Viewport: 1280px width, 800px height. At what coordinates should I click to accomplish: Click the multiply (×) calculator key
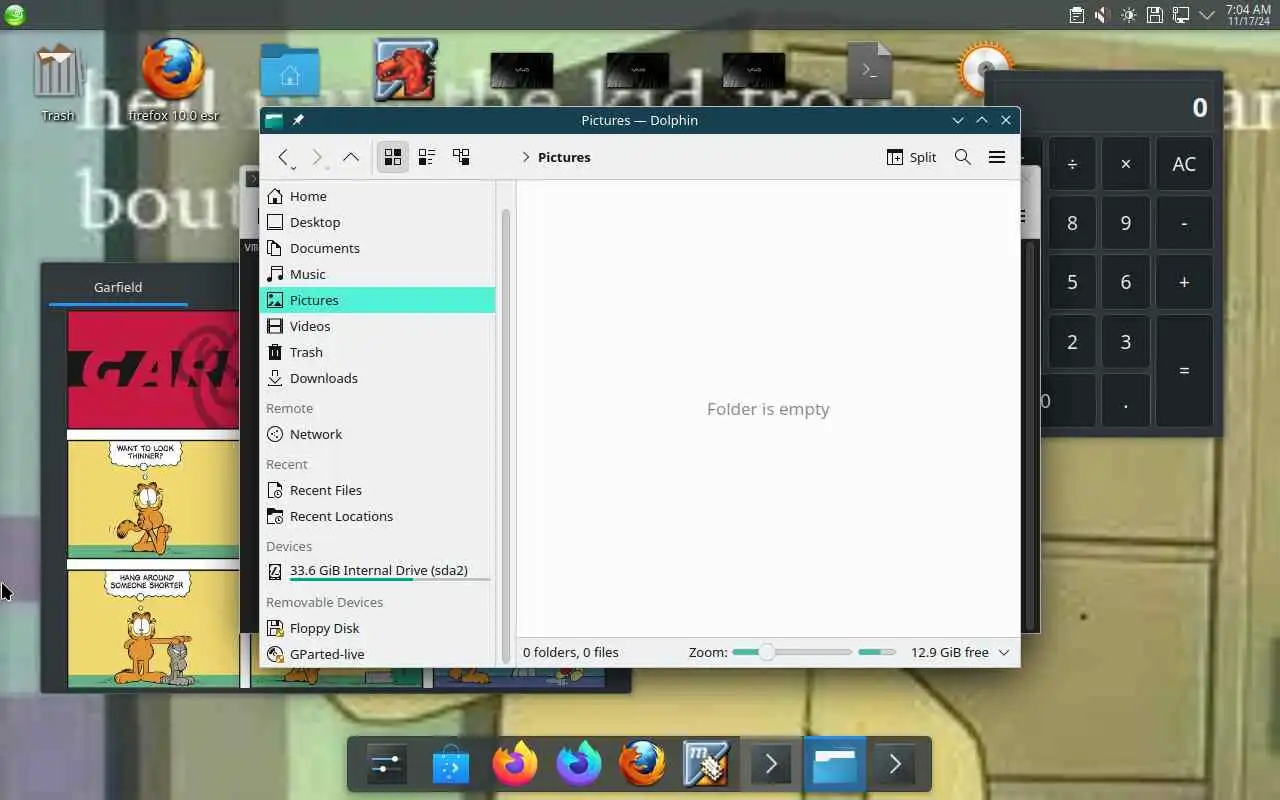point(1126,165)
